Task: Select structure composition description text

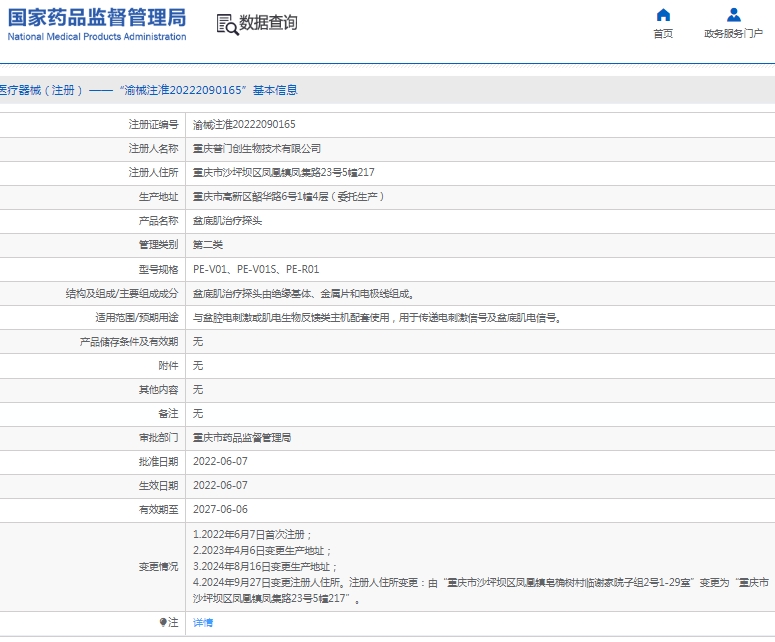Action: [x=303, y=294]
